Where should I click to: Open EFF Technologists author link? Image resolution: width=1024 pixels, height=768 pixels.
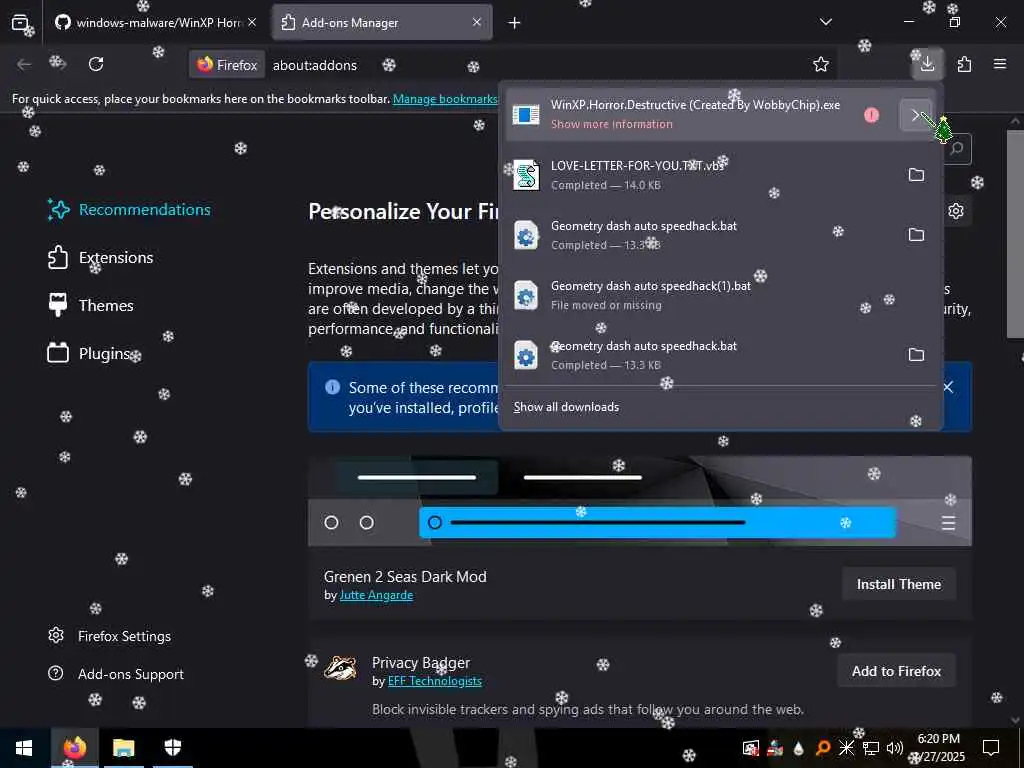point(435,681)
